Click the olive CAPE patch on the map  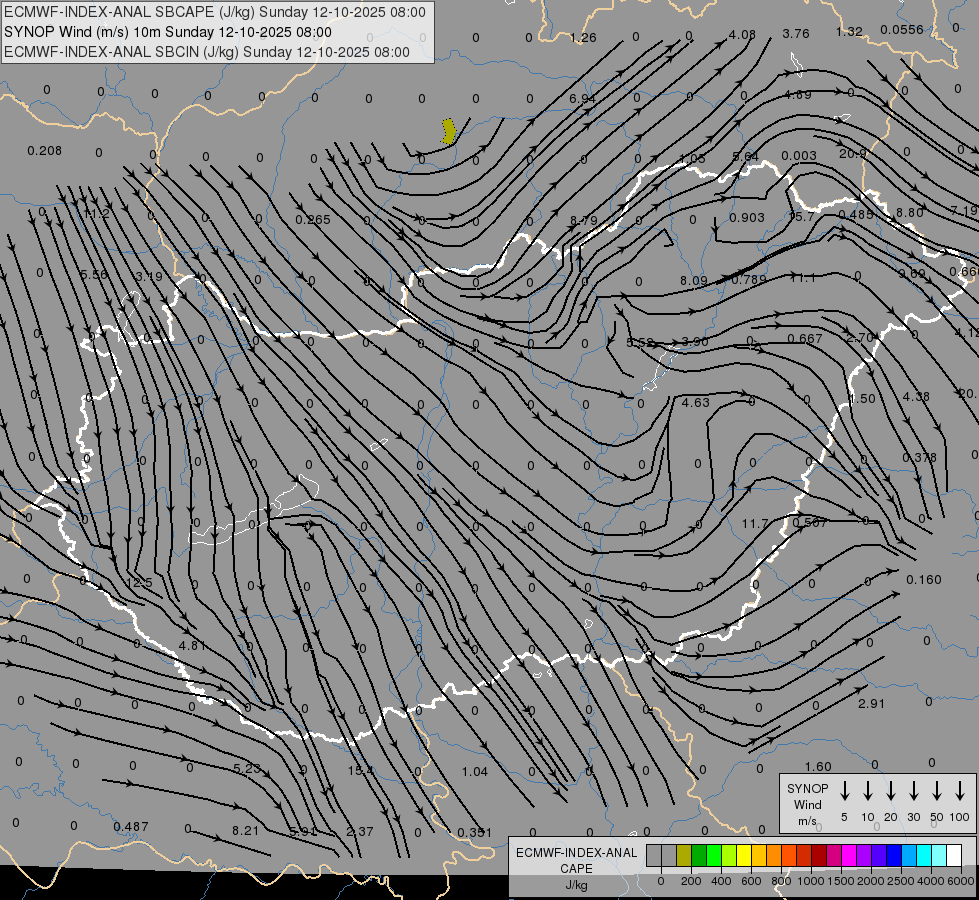(448, 132)
